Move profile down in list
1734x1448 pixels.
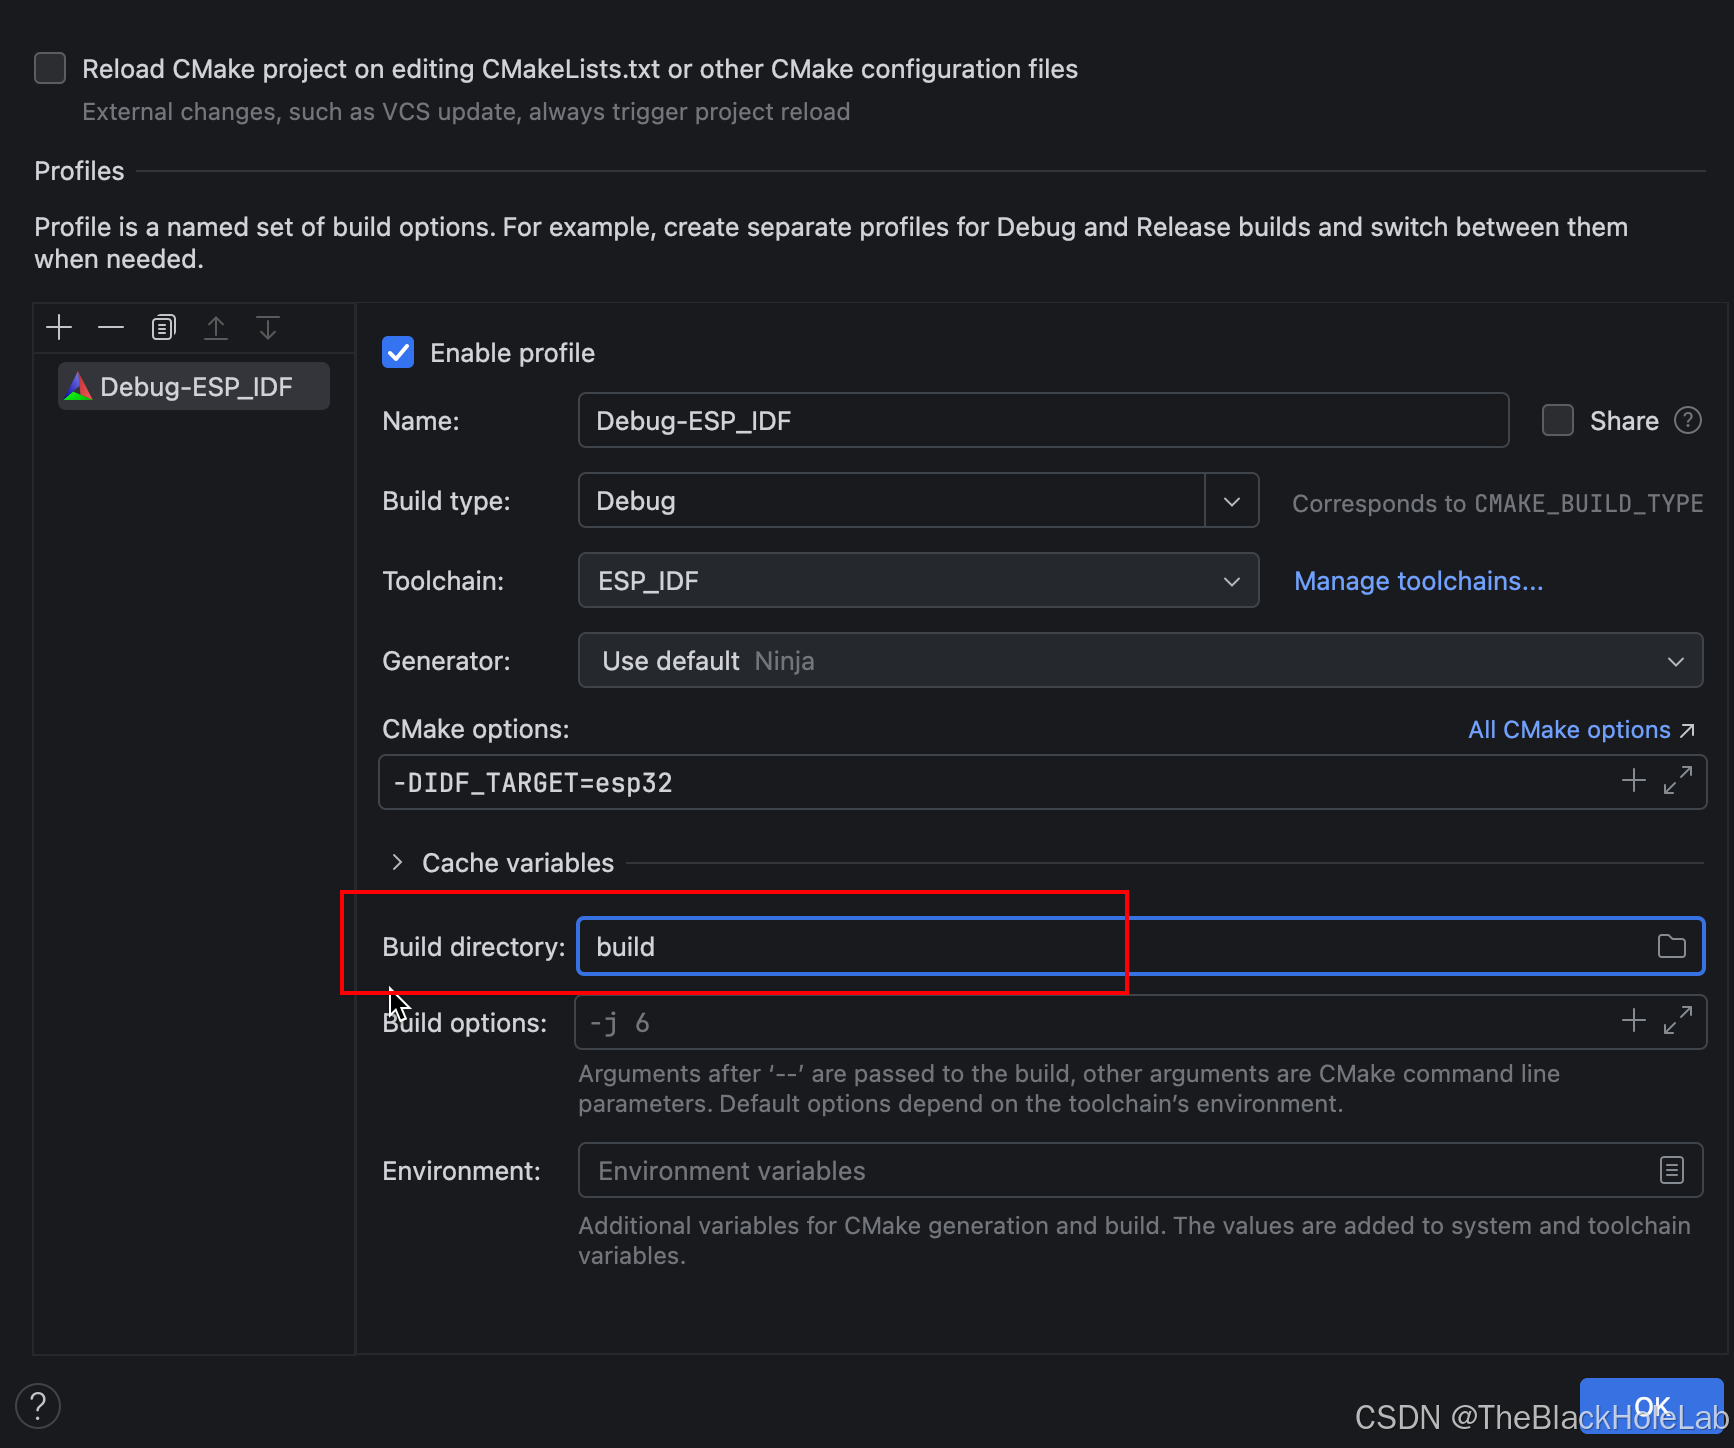click(x=268, y=328)
